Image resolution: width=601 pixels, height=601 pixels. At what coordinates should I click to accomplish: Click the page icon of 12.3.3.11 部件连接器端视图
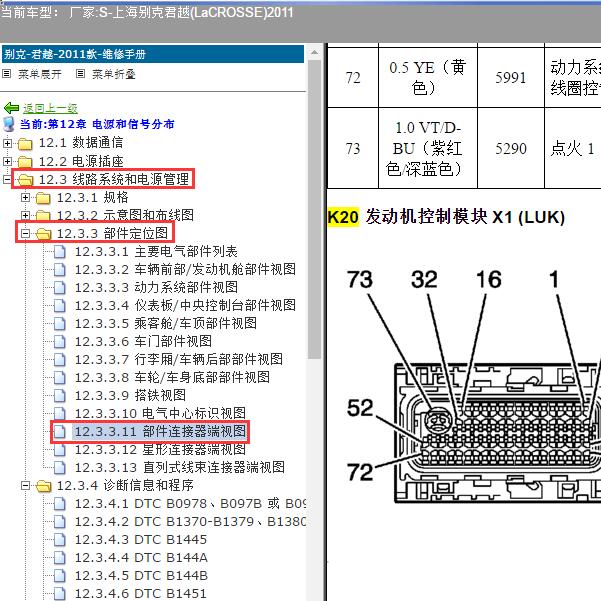[59, 432]
